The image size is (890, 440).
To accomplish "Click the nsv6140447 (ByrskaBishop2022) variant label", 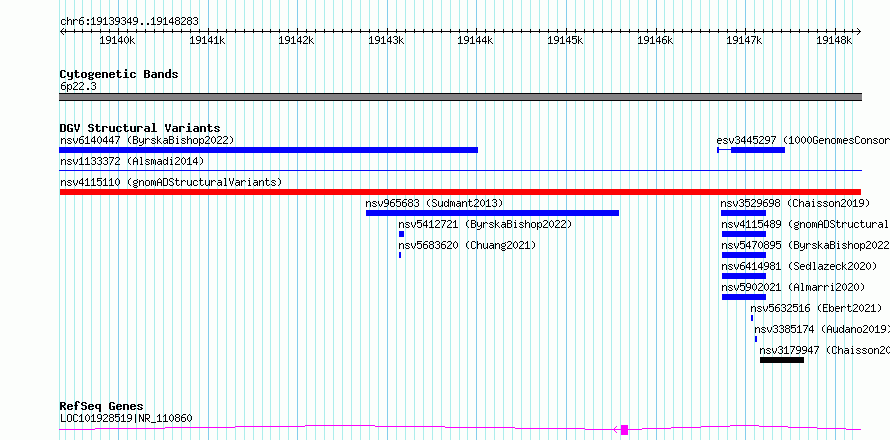I will coord(147,140).
